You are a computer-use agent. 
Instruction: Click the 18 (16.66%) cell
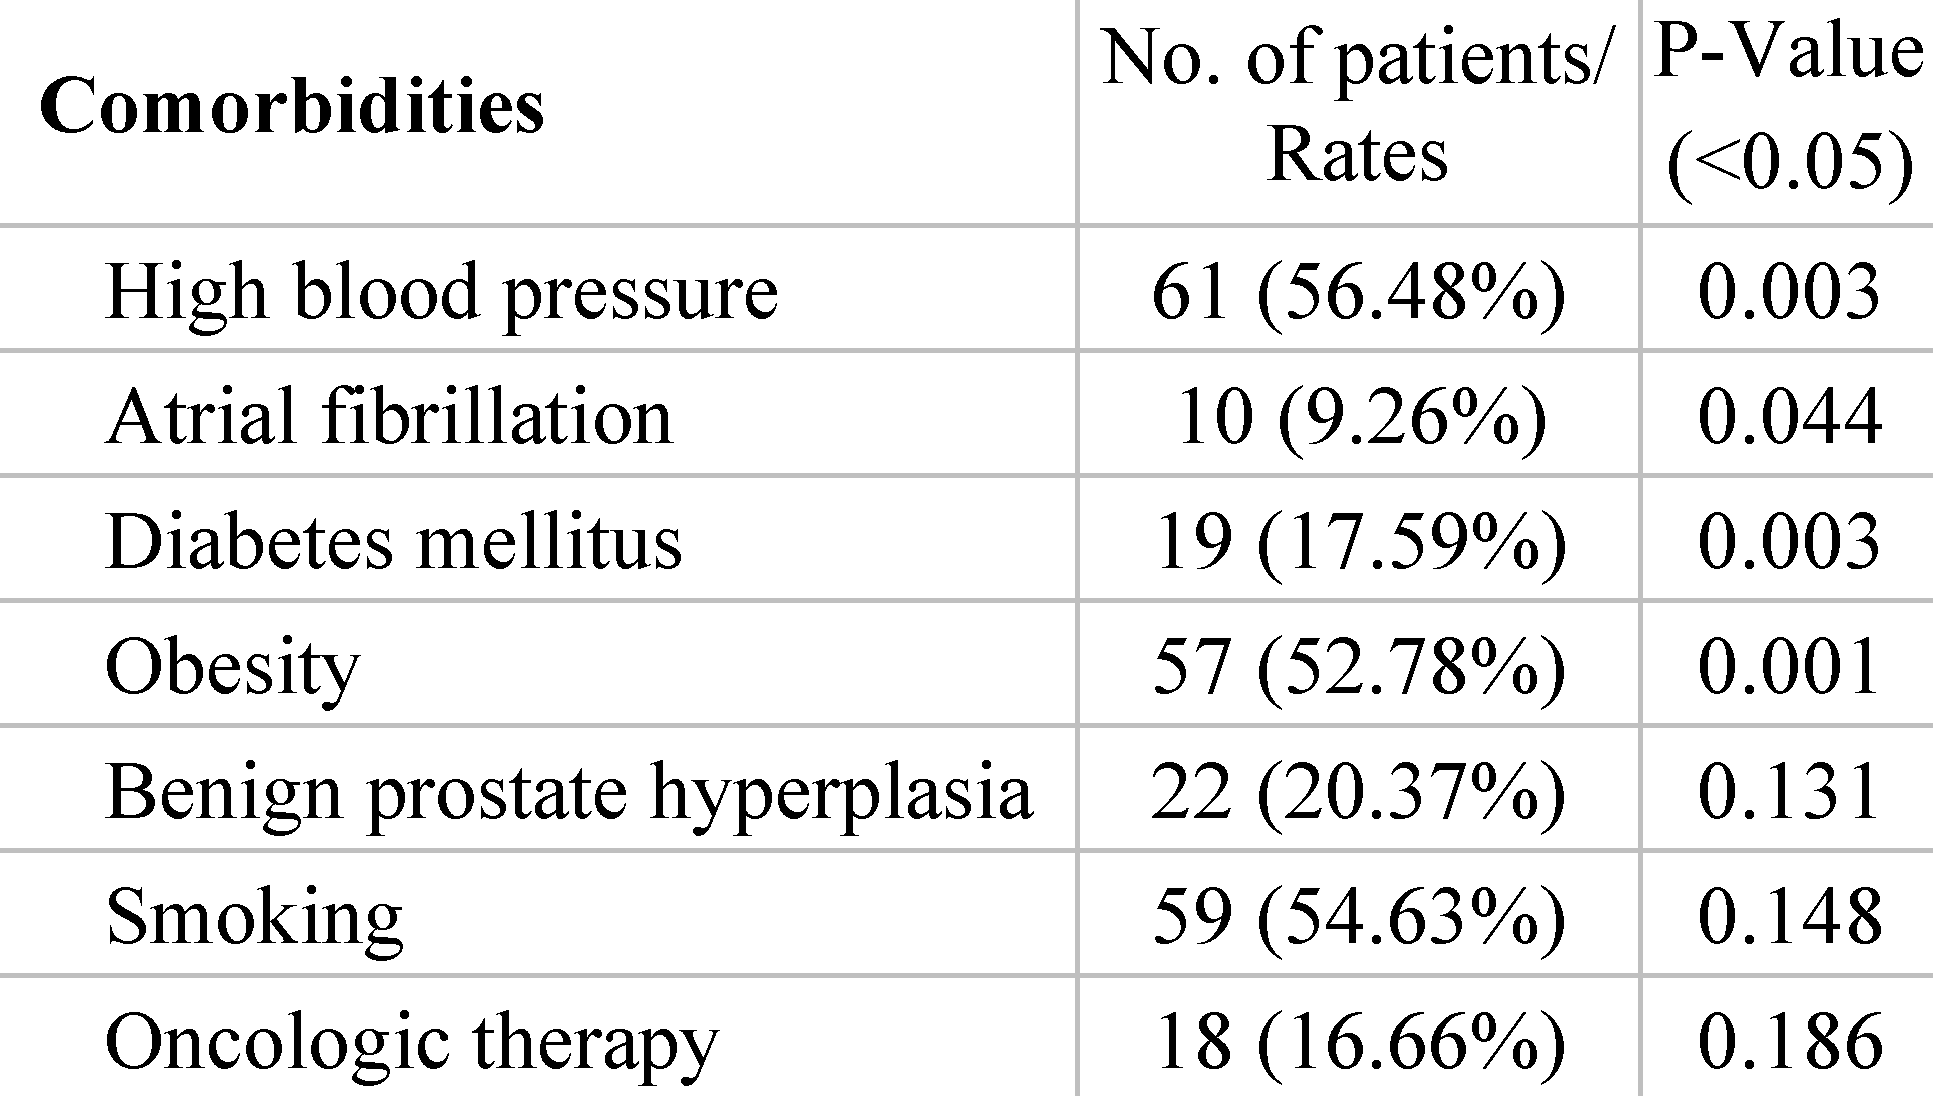click(x=1358, y=1042)
